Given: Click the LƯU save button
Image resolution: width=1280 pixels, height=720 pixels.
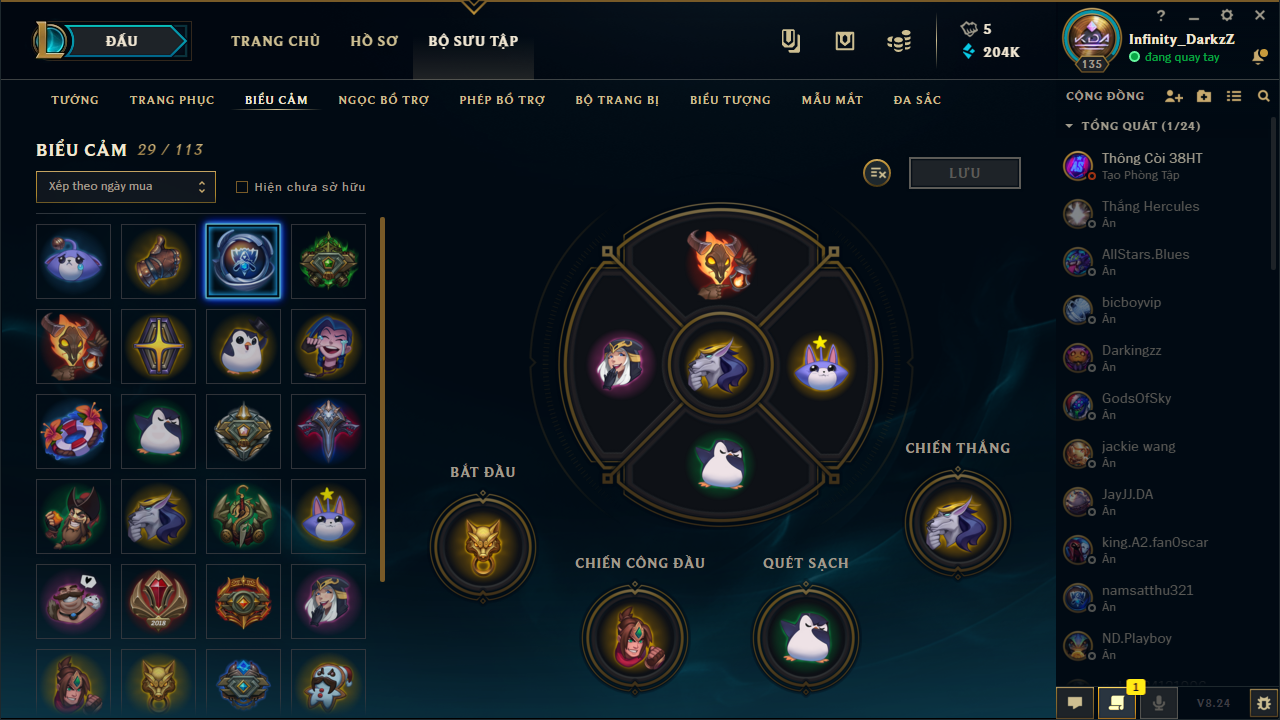Looking at the screenshot, I should (965, 173).
